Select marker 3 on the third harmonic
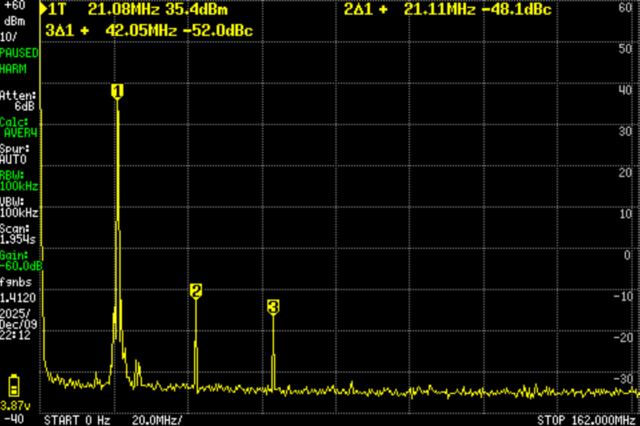This screenshot has width=640, height=426. 273,307
